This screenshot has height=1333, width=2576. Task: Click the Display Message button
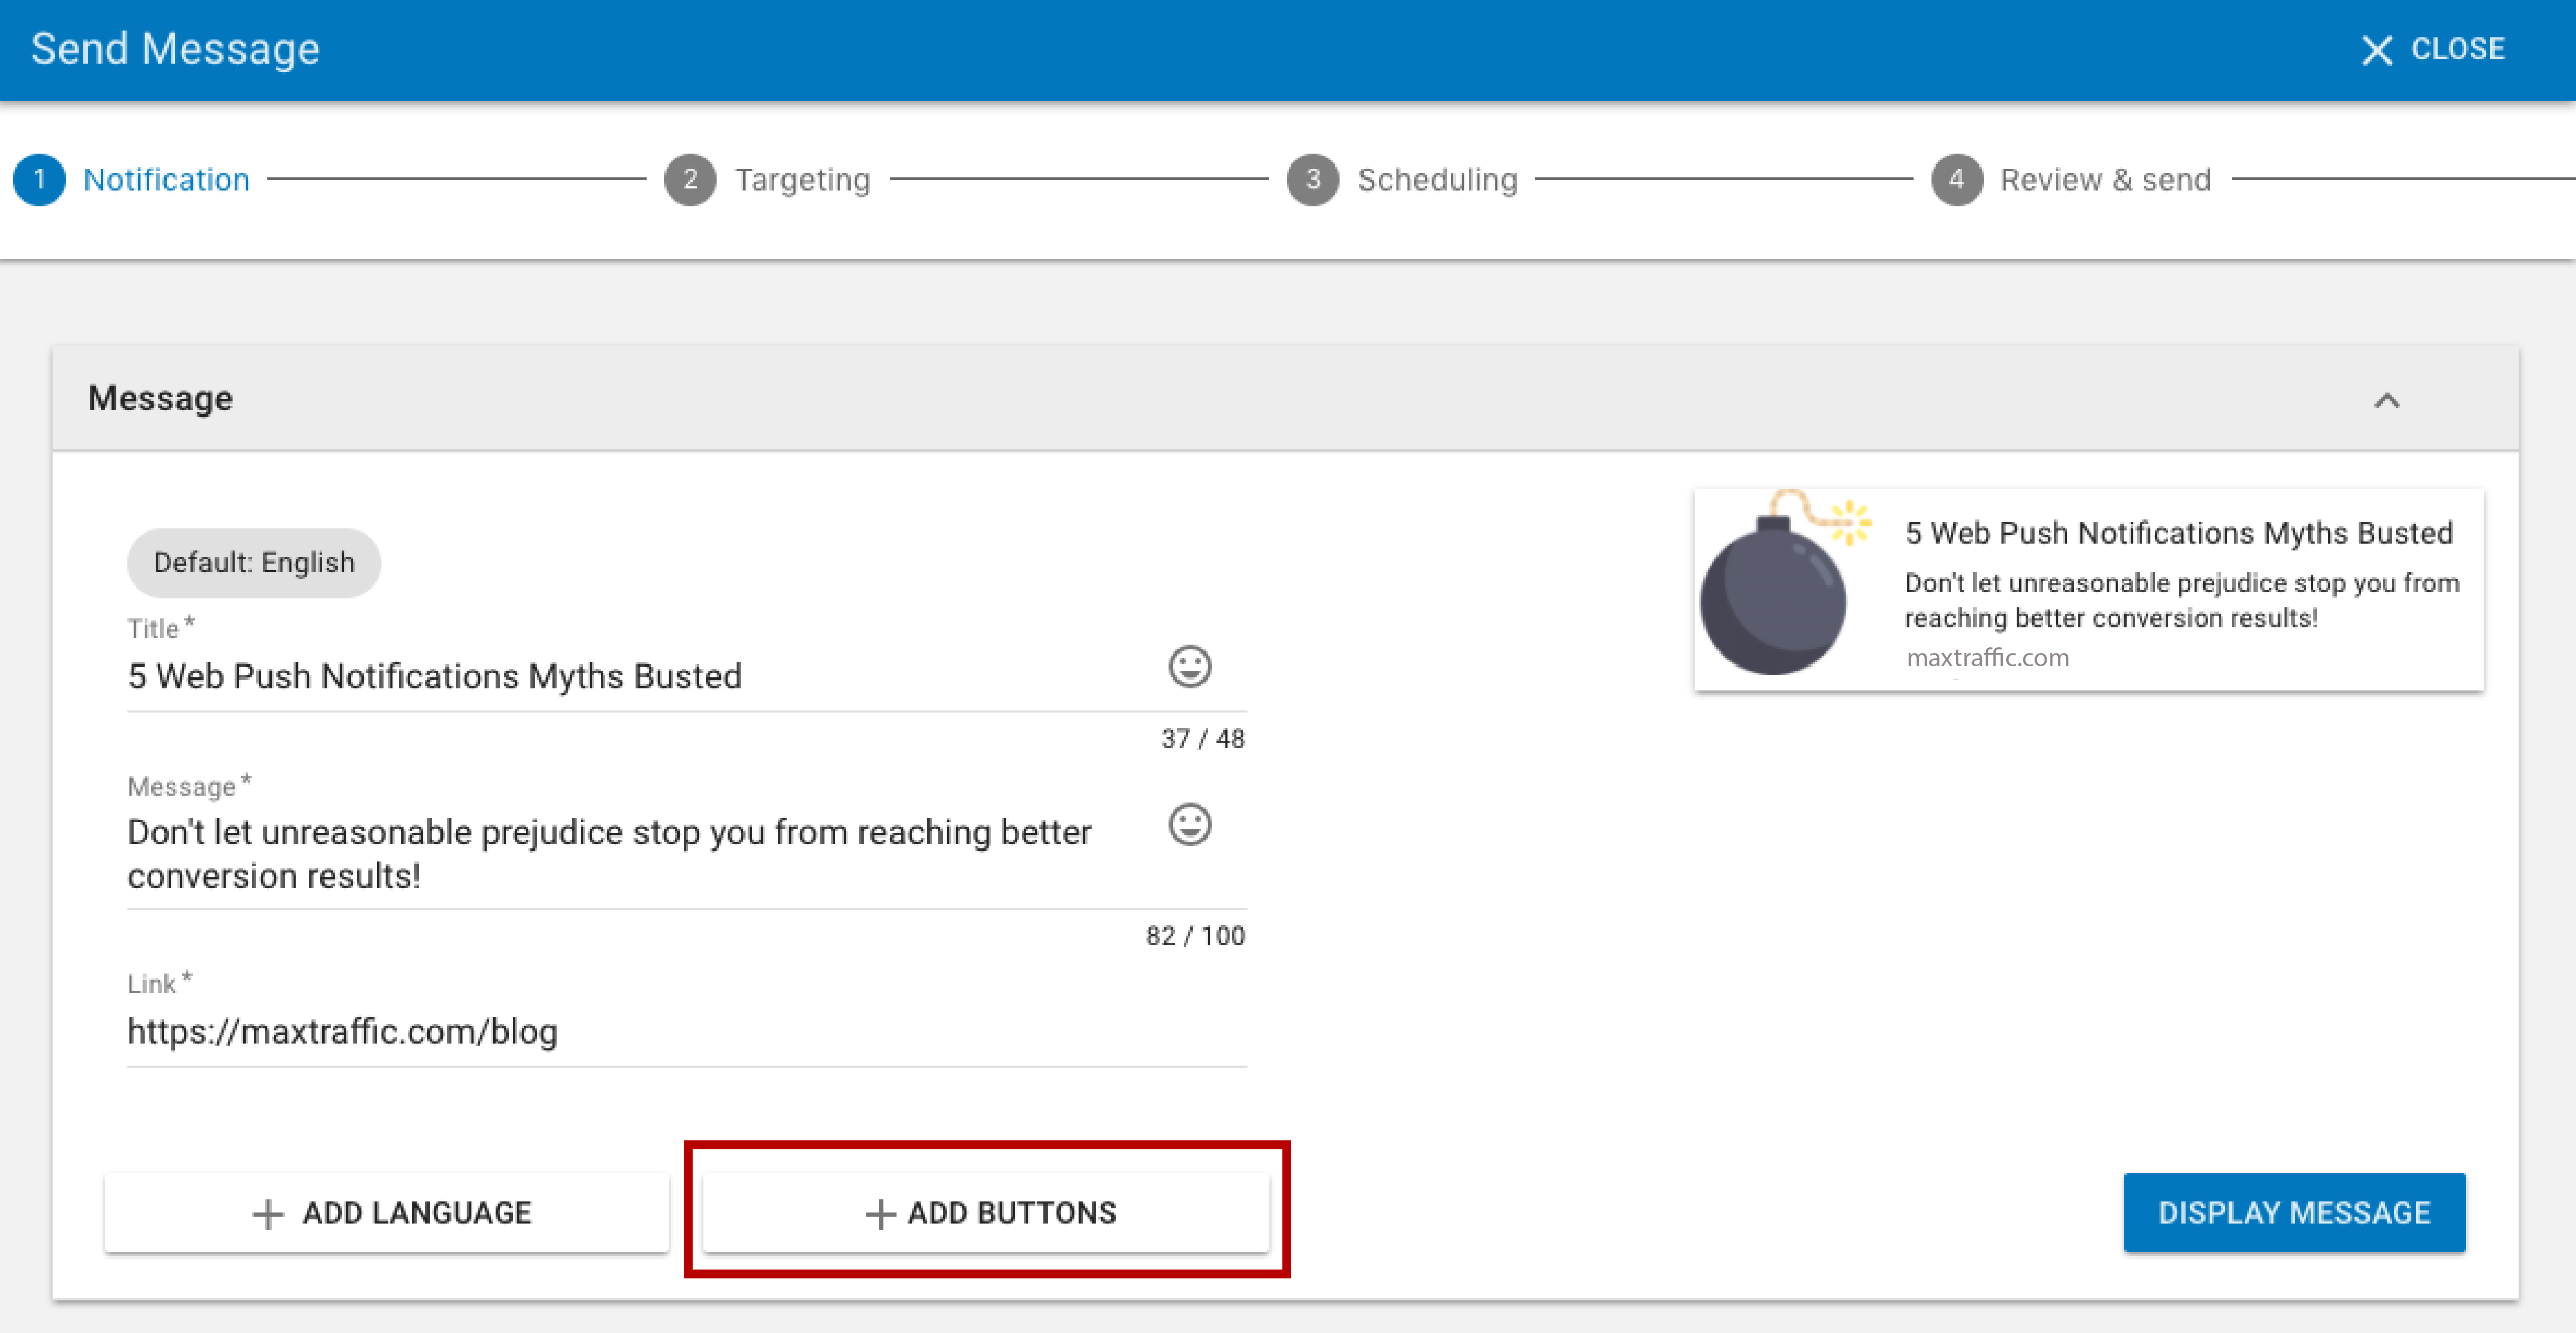(2294, 1212)
